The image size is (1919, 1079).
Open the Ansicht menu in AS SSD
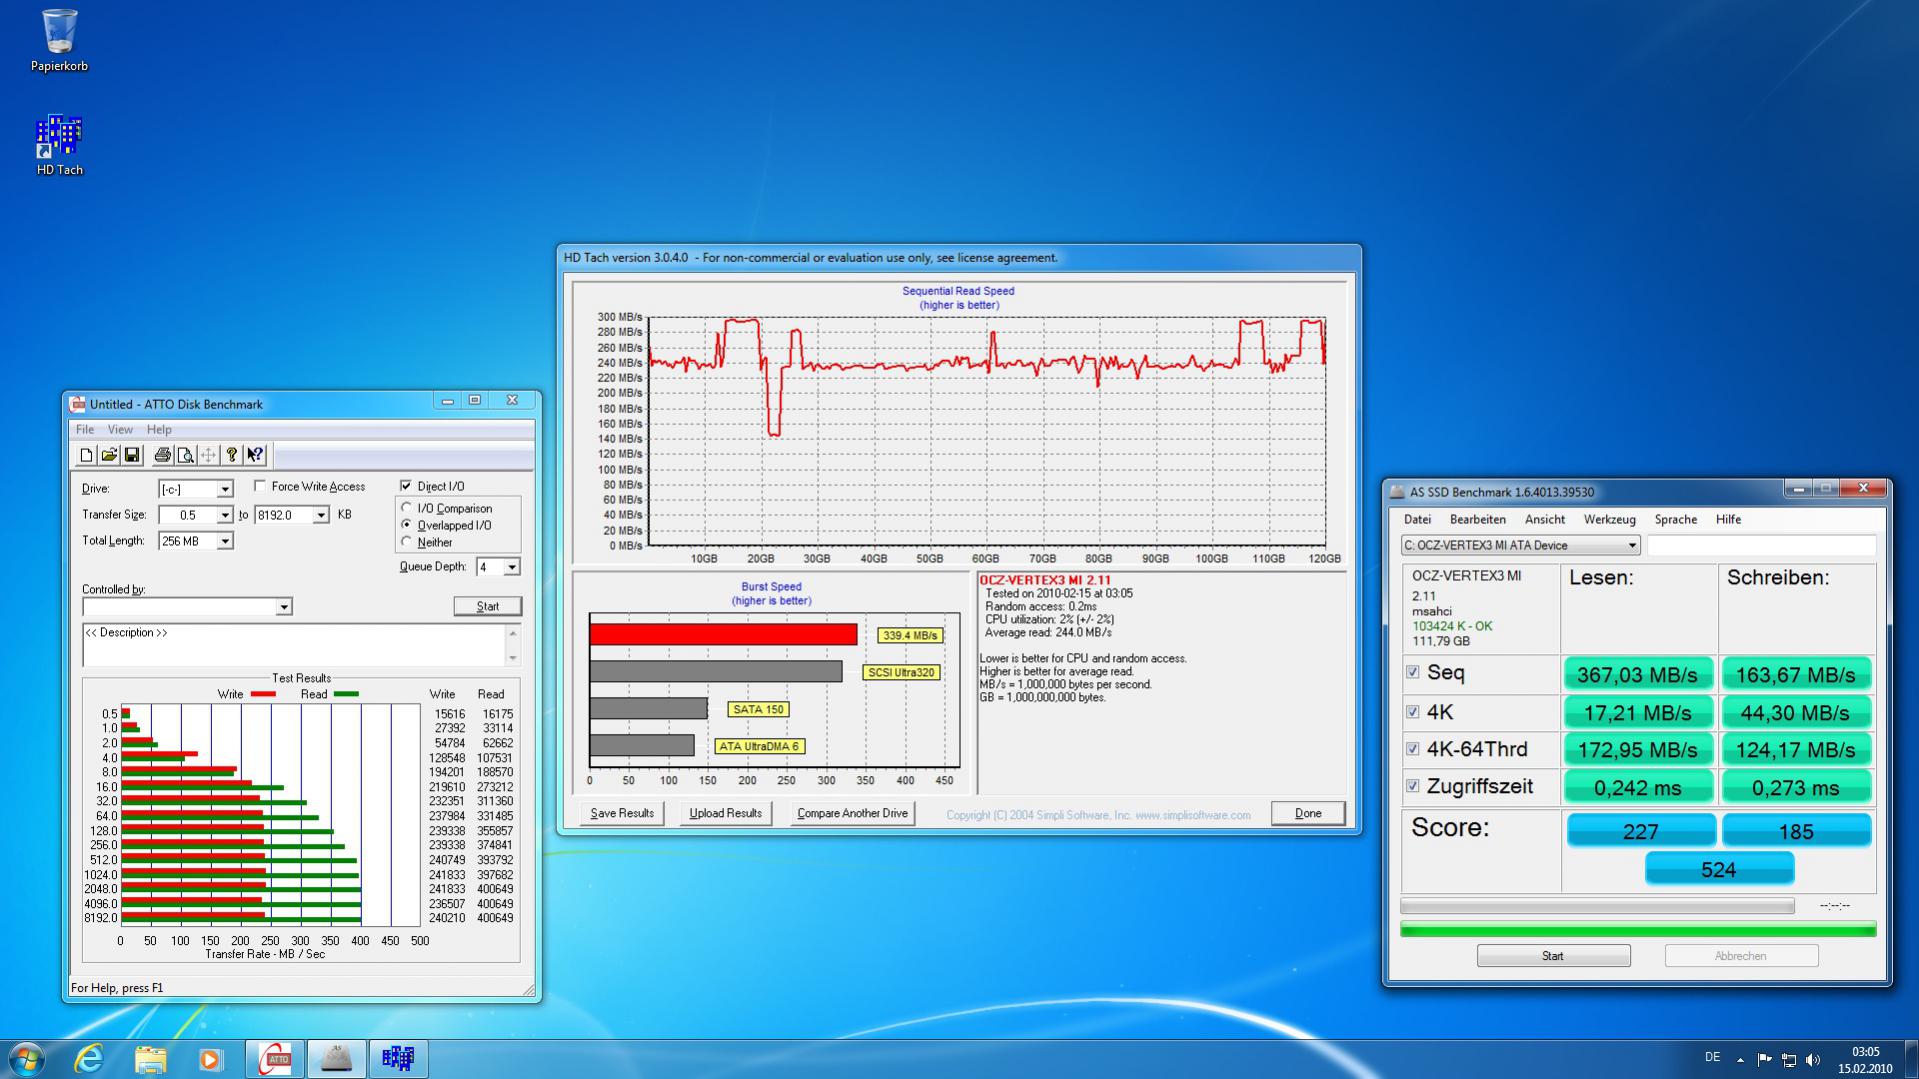coord(1545,520)
